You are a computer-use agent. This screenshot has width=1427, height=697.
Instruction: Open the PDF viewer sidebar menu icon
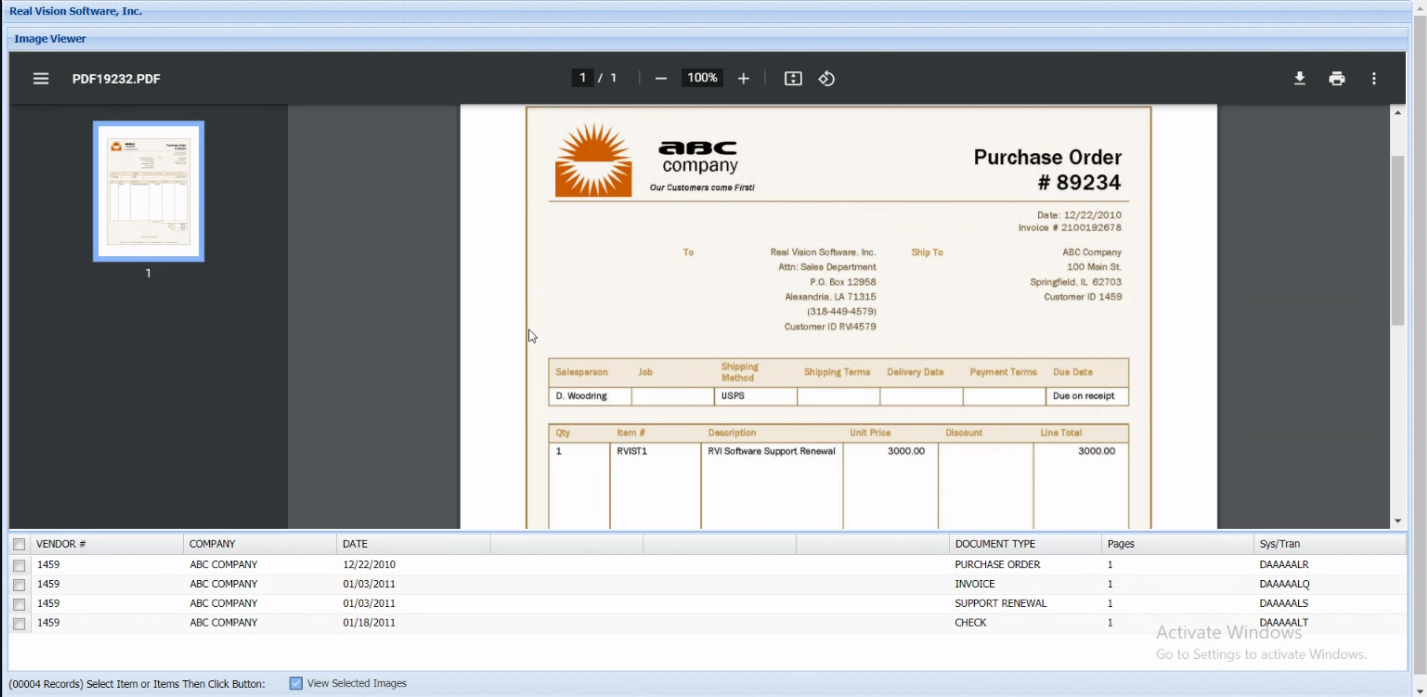[41, 79]
